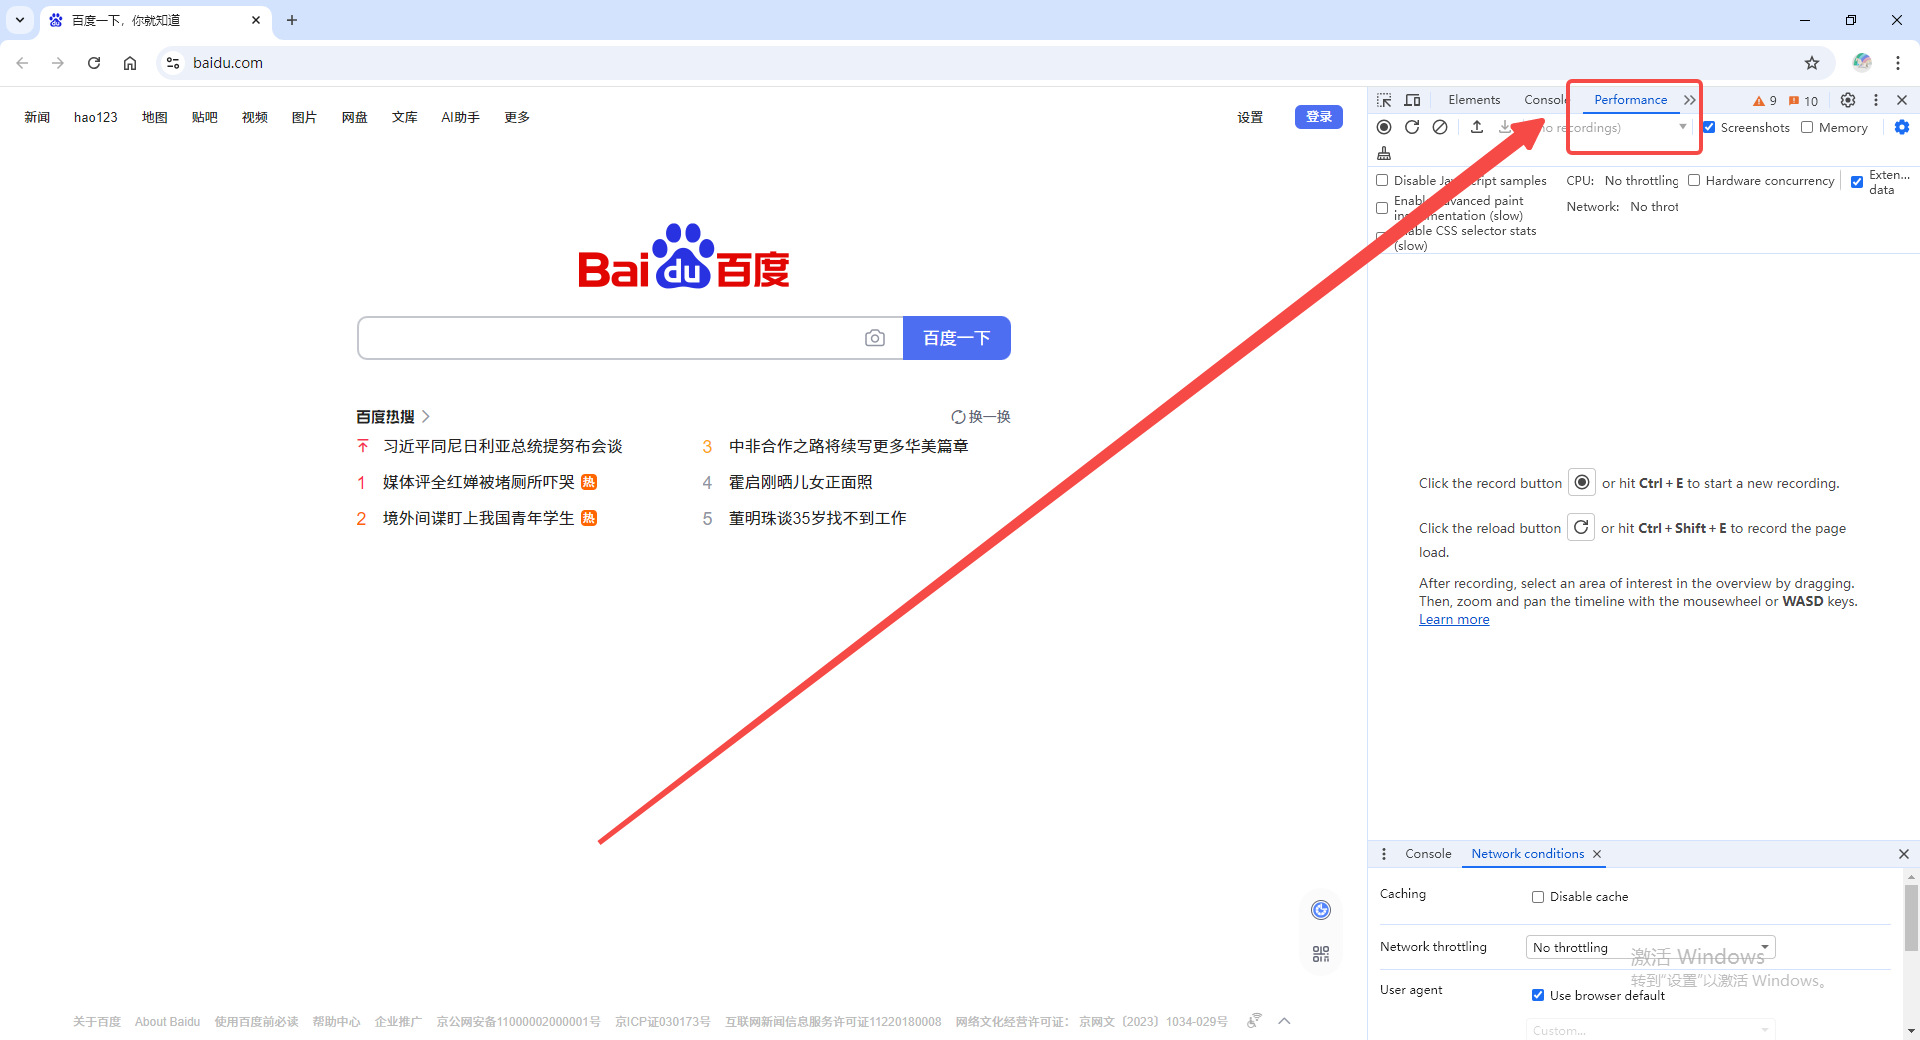Viewport: 1920px width, 1040px height.
Task: Select the Baidu browser tab
Action: pos(155,20)
